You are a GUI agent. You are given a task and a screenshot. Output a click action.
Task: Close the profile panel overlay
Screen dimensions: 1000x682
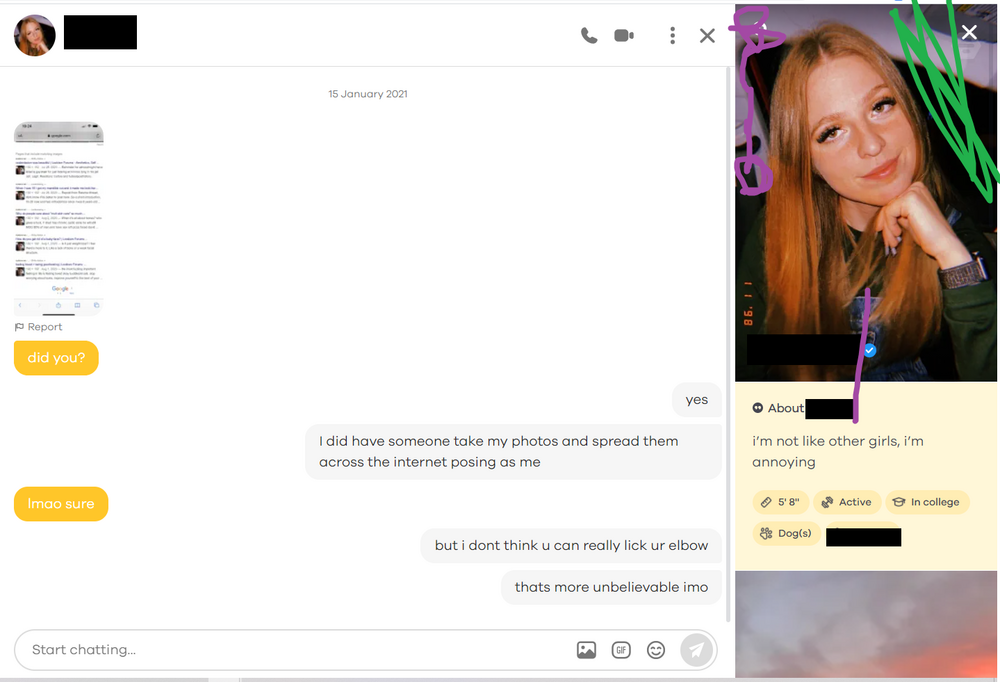(x=969, y=32)
